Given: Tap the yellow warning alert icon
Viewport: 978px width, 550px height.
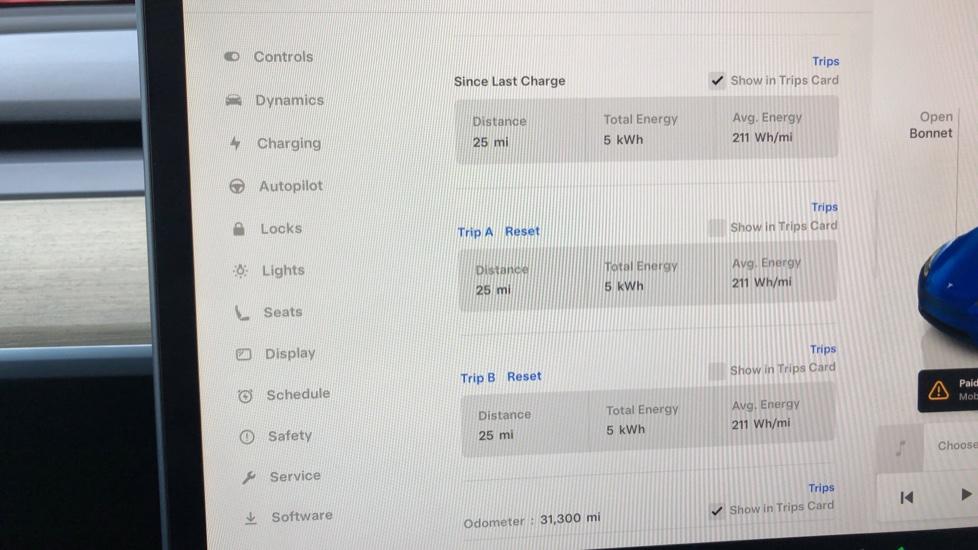Looking at the screenshot, I should click(938, 391).
